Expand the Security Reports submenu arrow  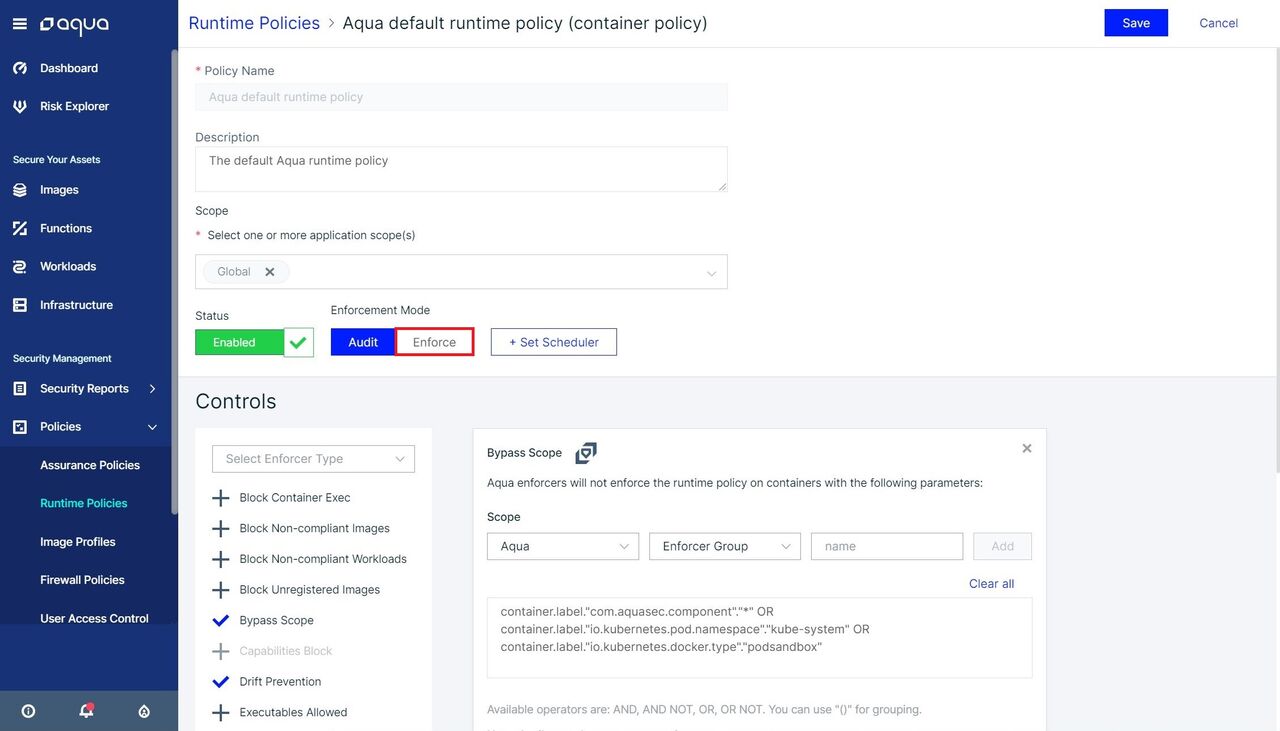[x=153, y=388]
